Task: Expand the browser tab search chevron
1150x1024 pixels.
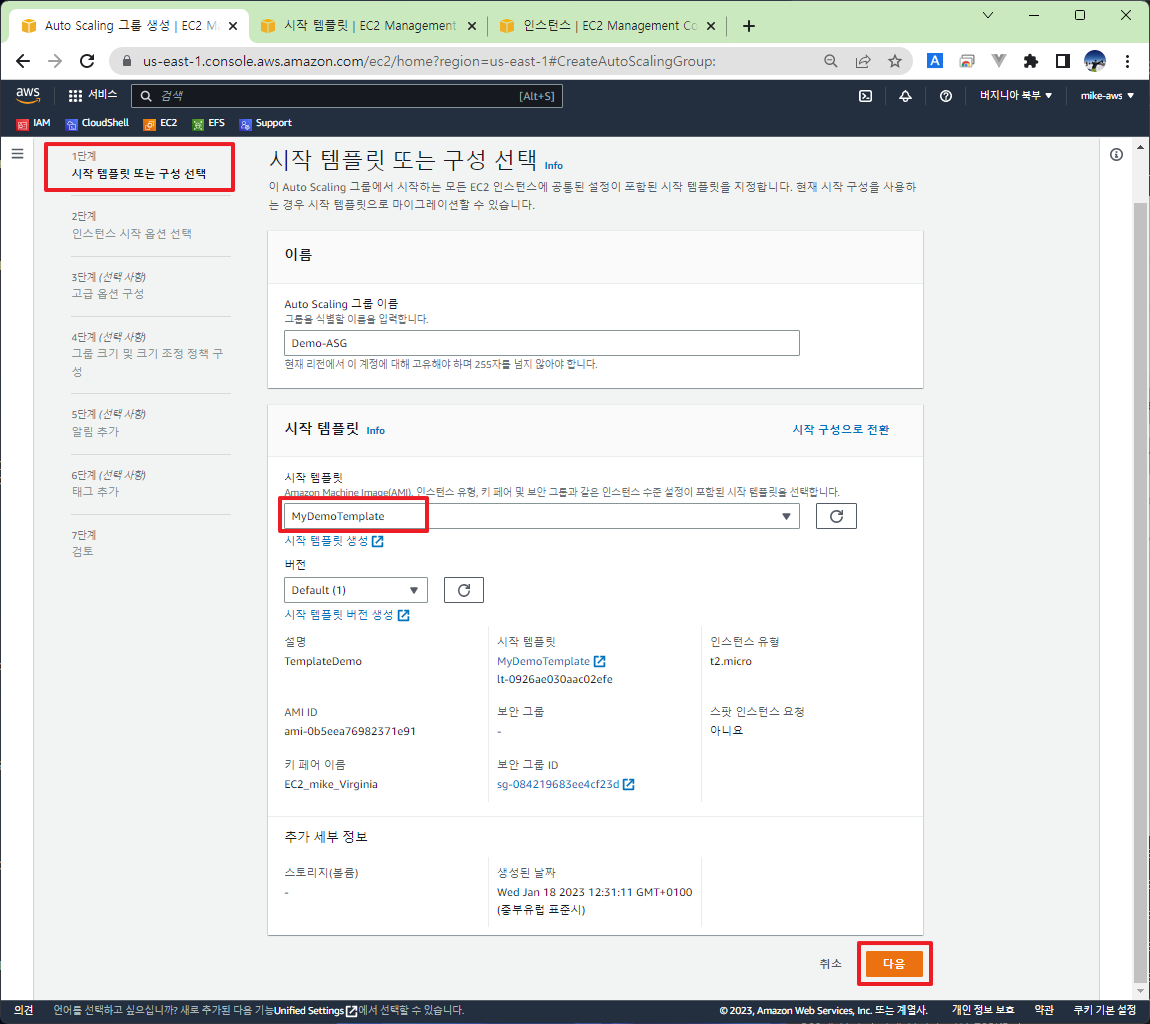Action: (x=988, y=15)
